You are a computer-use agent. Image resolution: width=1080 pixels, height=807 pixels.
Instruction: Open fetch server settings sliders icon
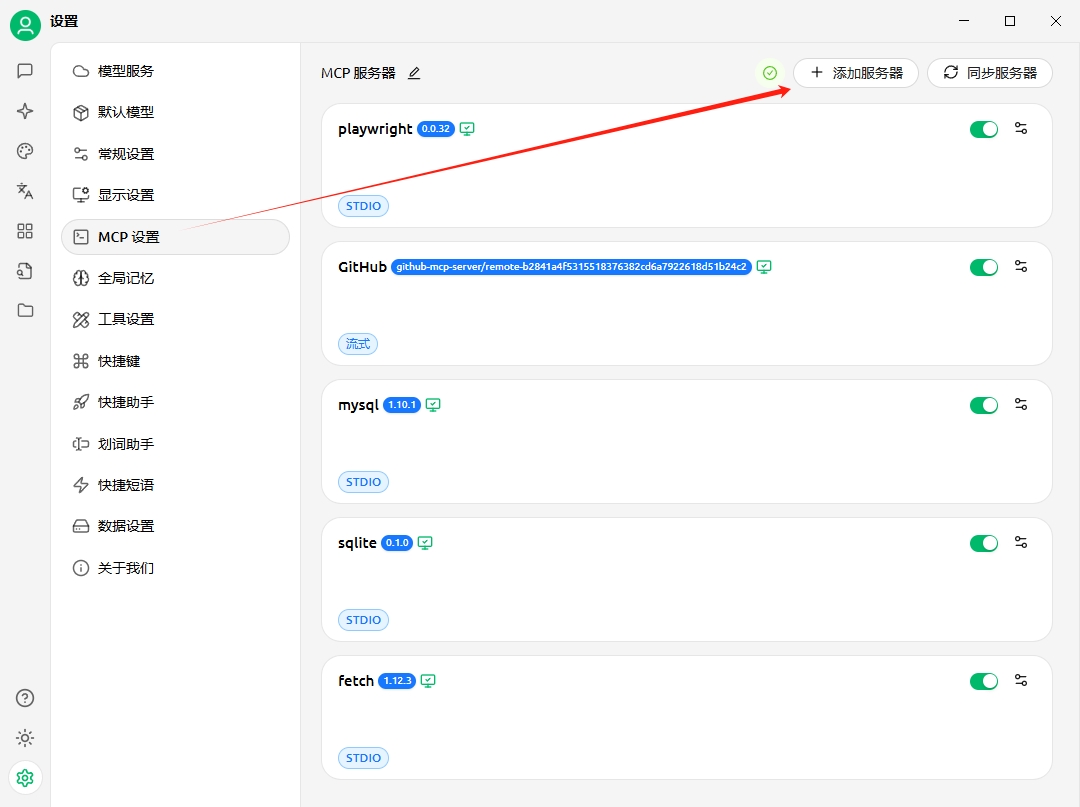pyautogui.click(x=1021, y=680)
